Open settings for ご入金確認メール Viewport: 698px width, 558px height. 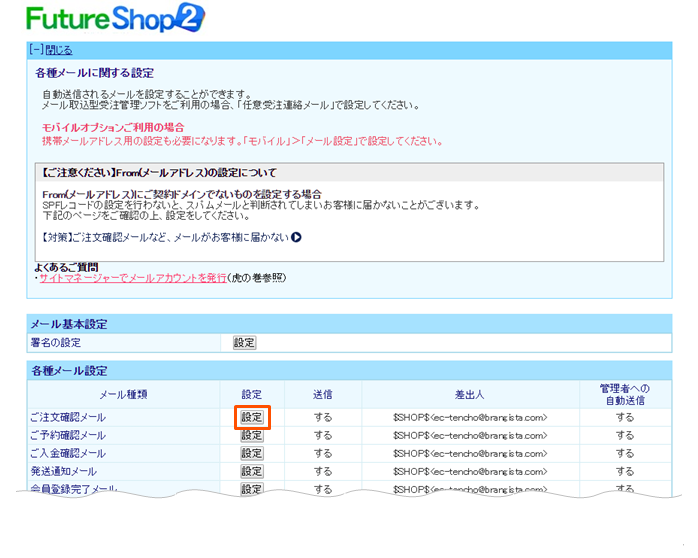point(251,453)
